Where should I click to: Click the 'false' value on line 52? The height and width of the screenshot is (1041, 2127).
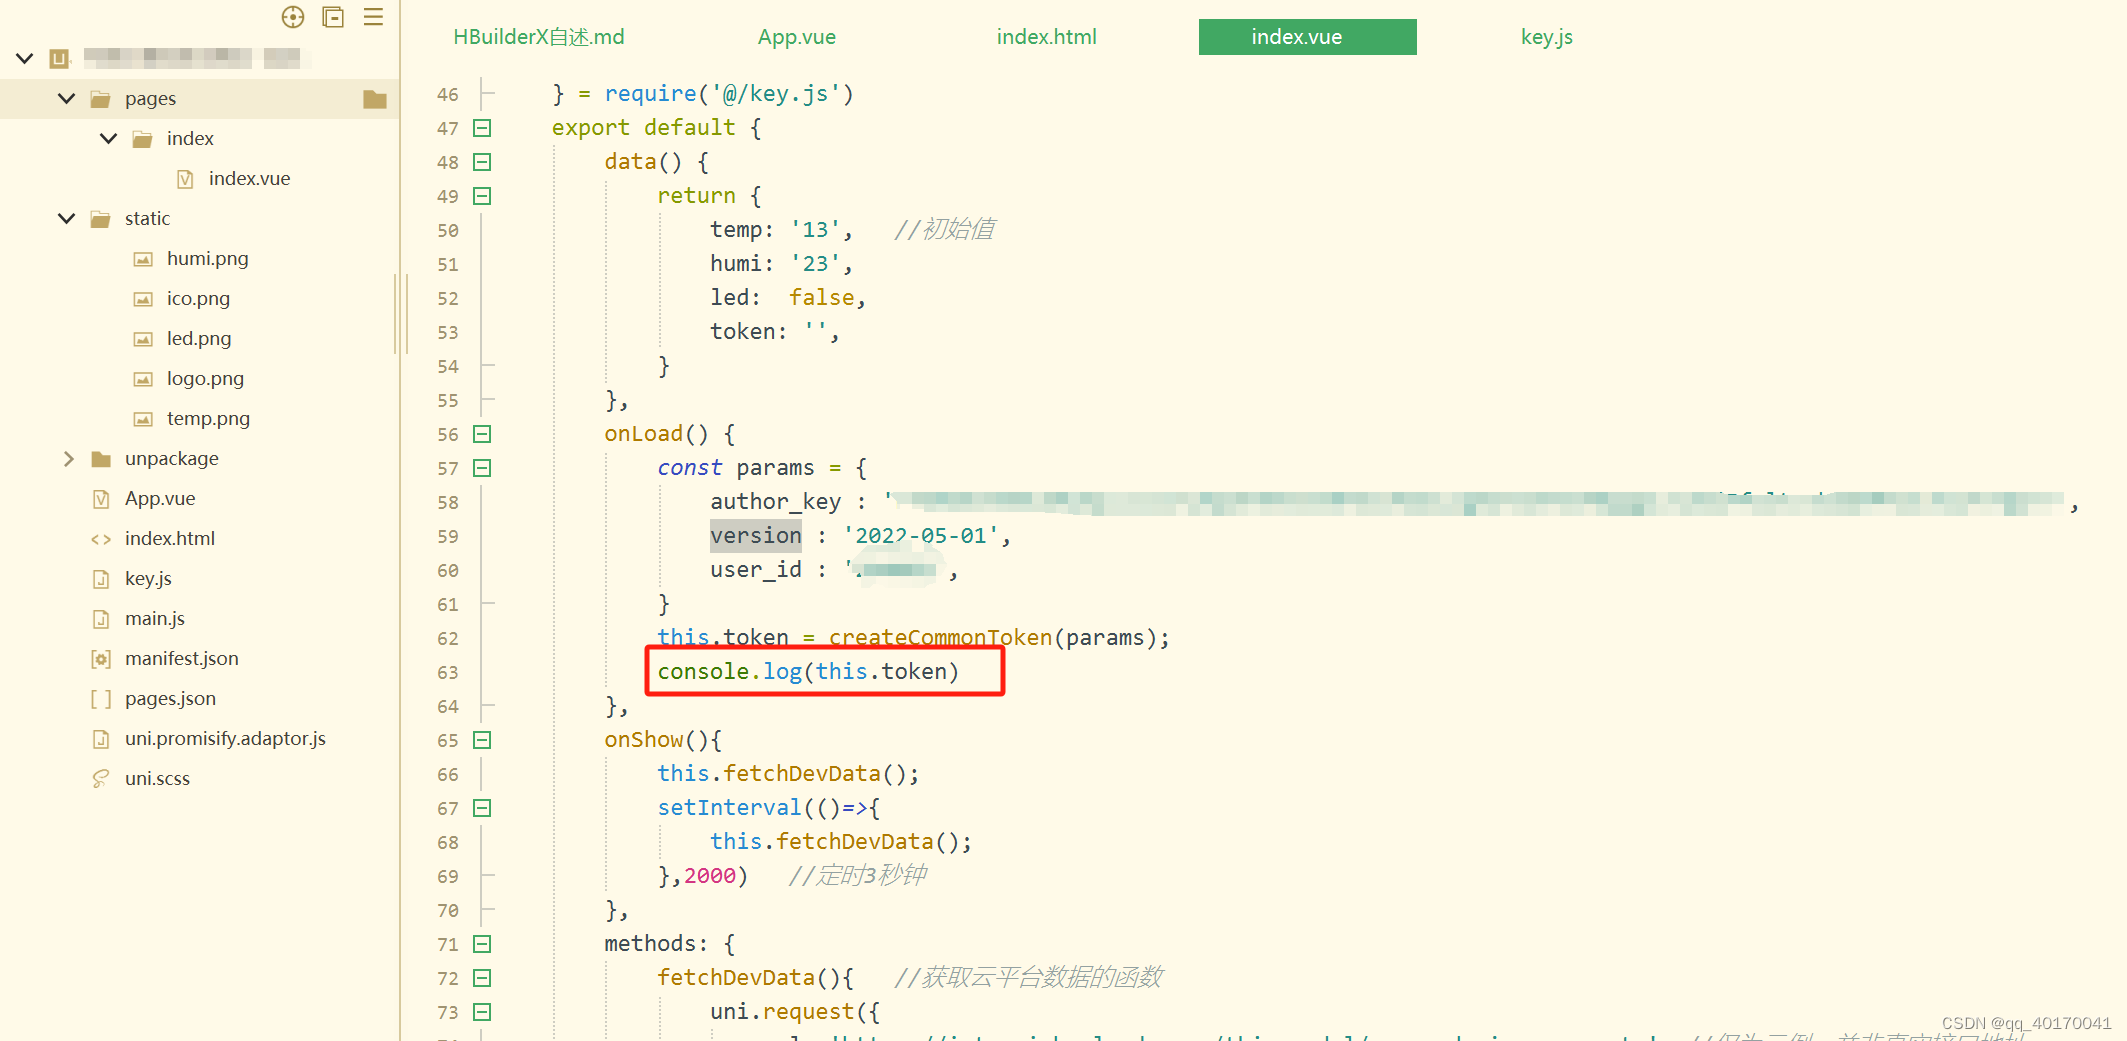pos(822,298)
